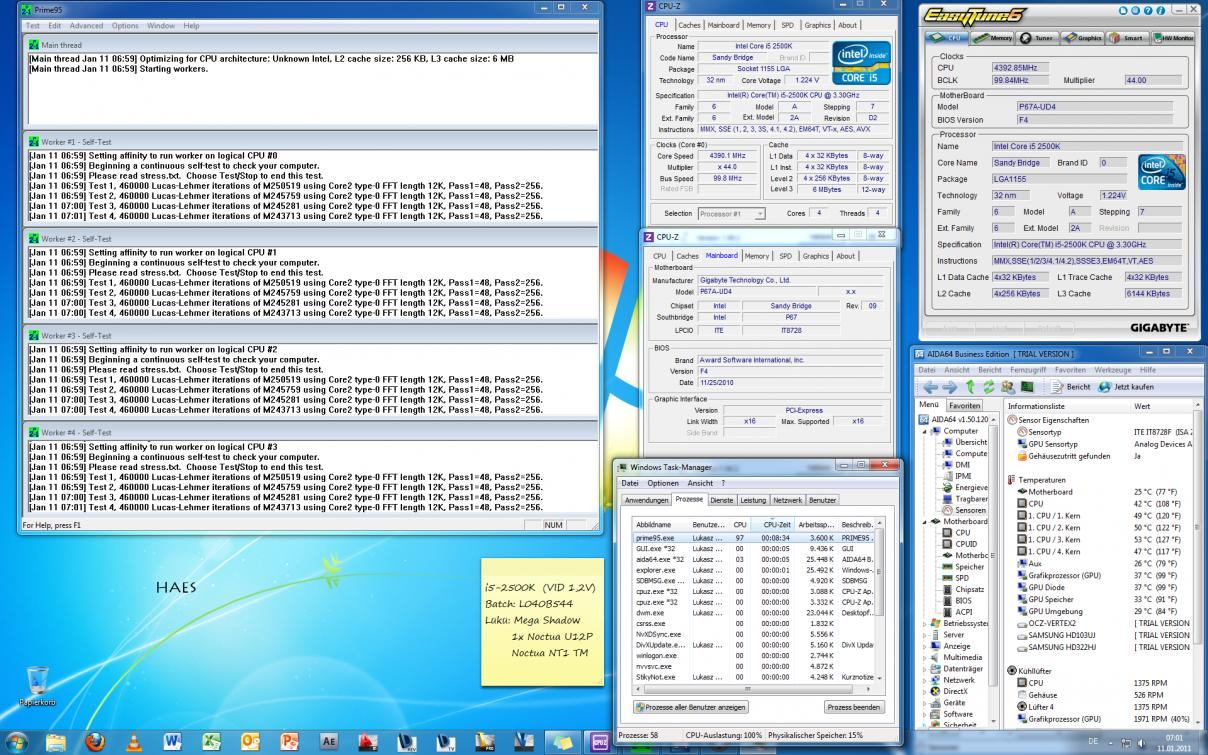
Task: Click AIDA64 forward navigation arrow
Action: point(949,386)
